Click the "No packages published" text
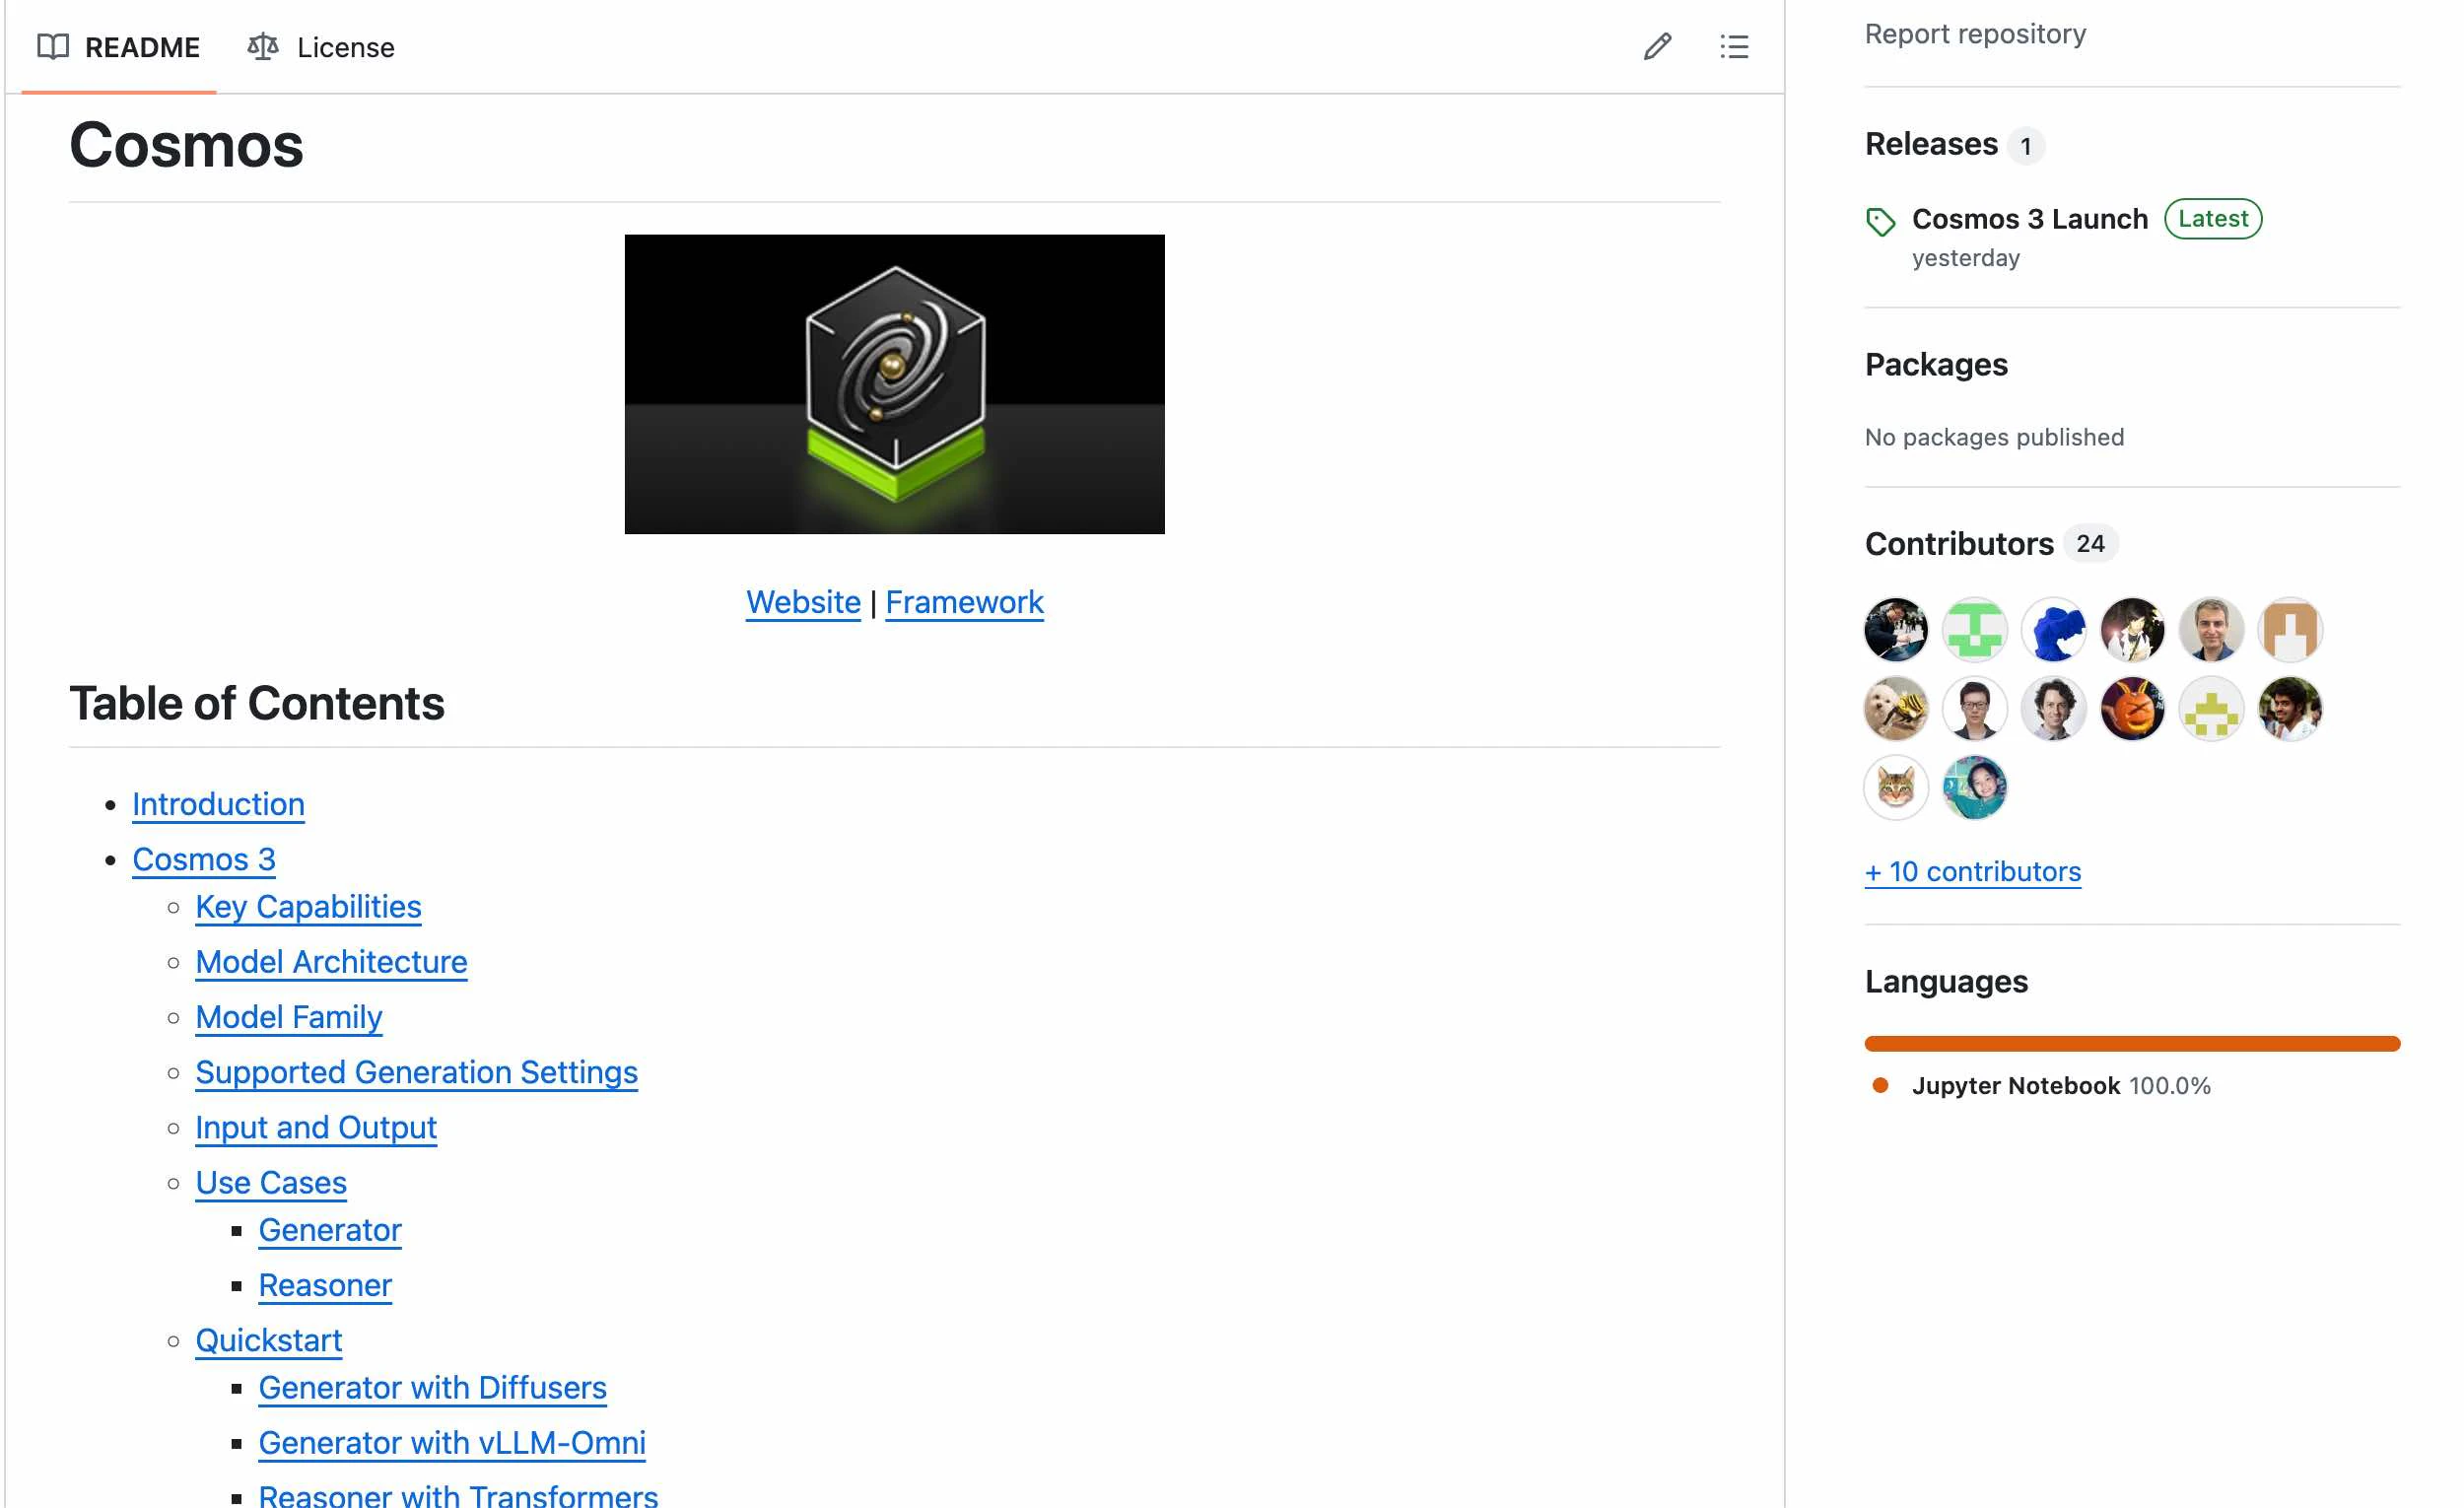The image size is (2464, 1508). [x=1994, y=437]
